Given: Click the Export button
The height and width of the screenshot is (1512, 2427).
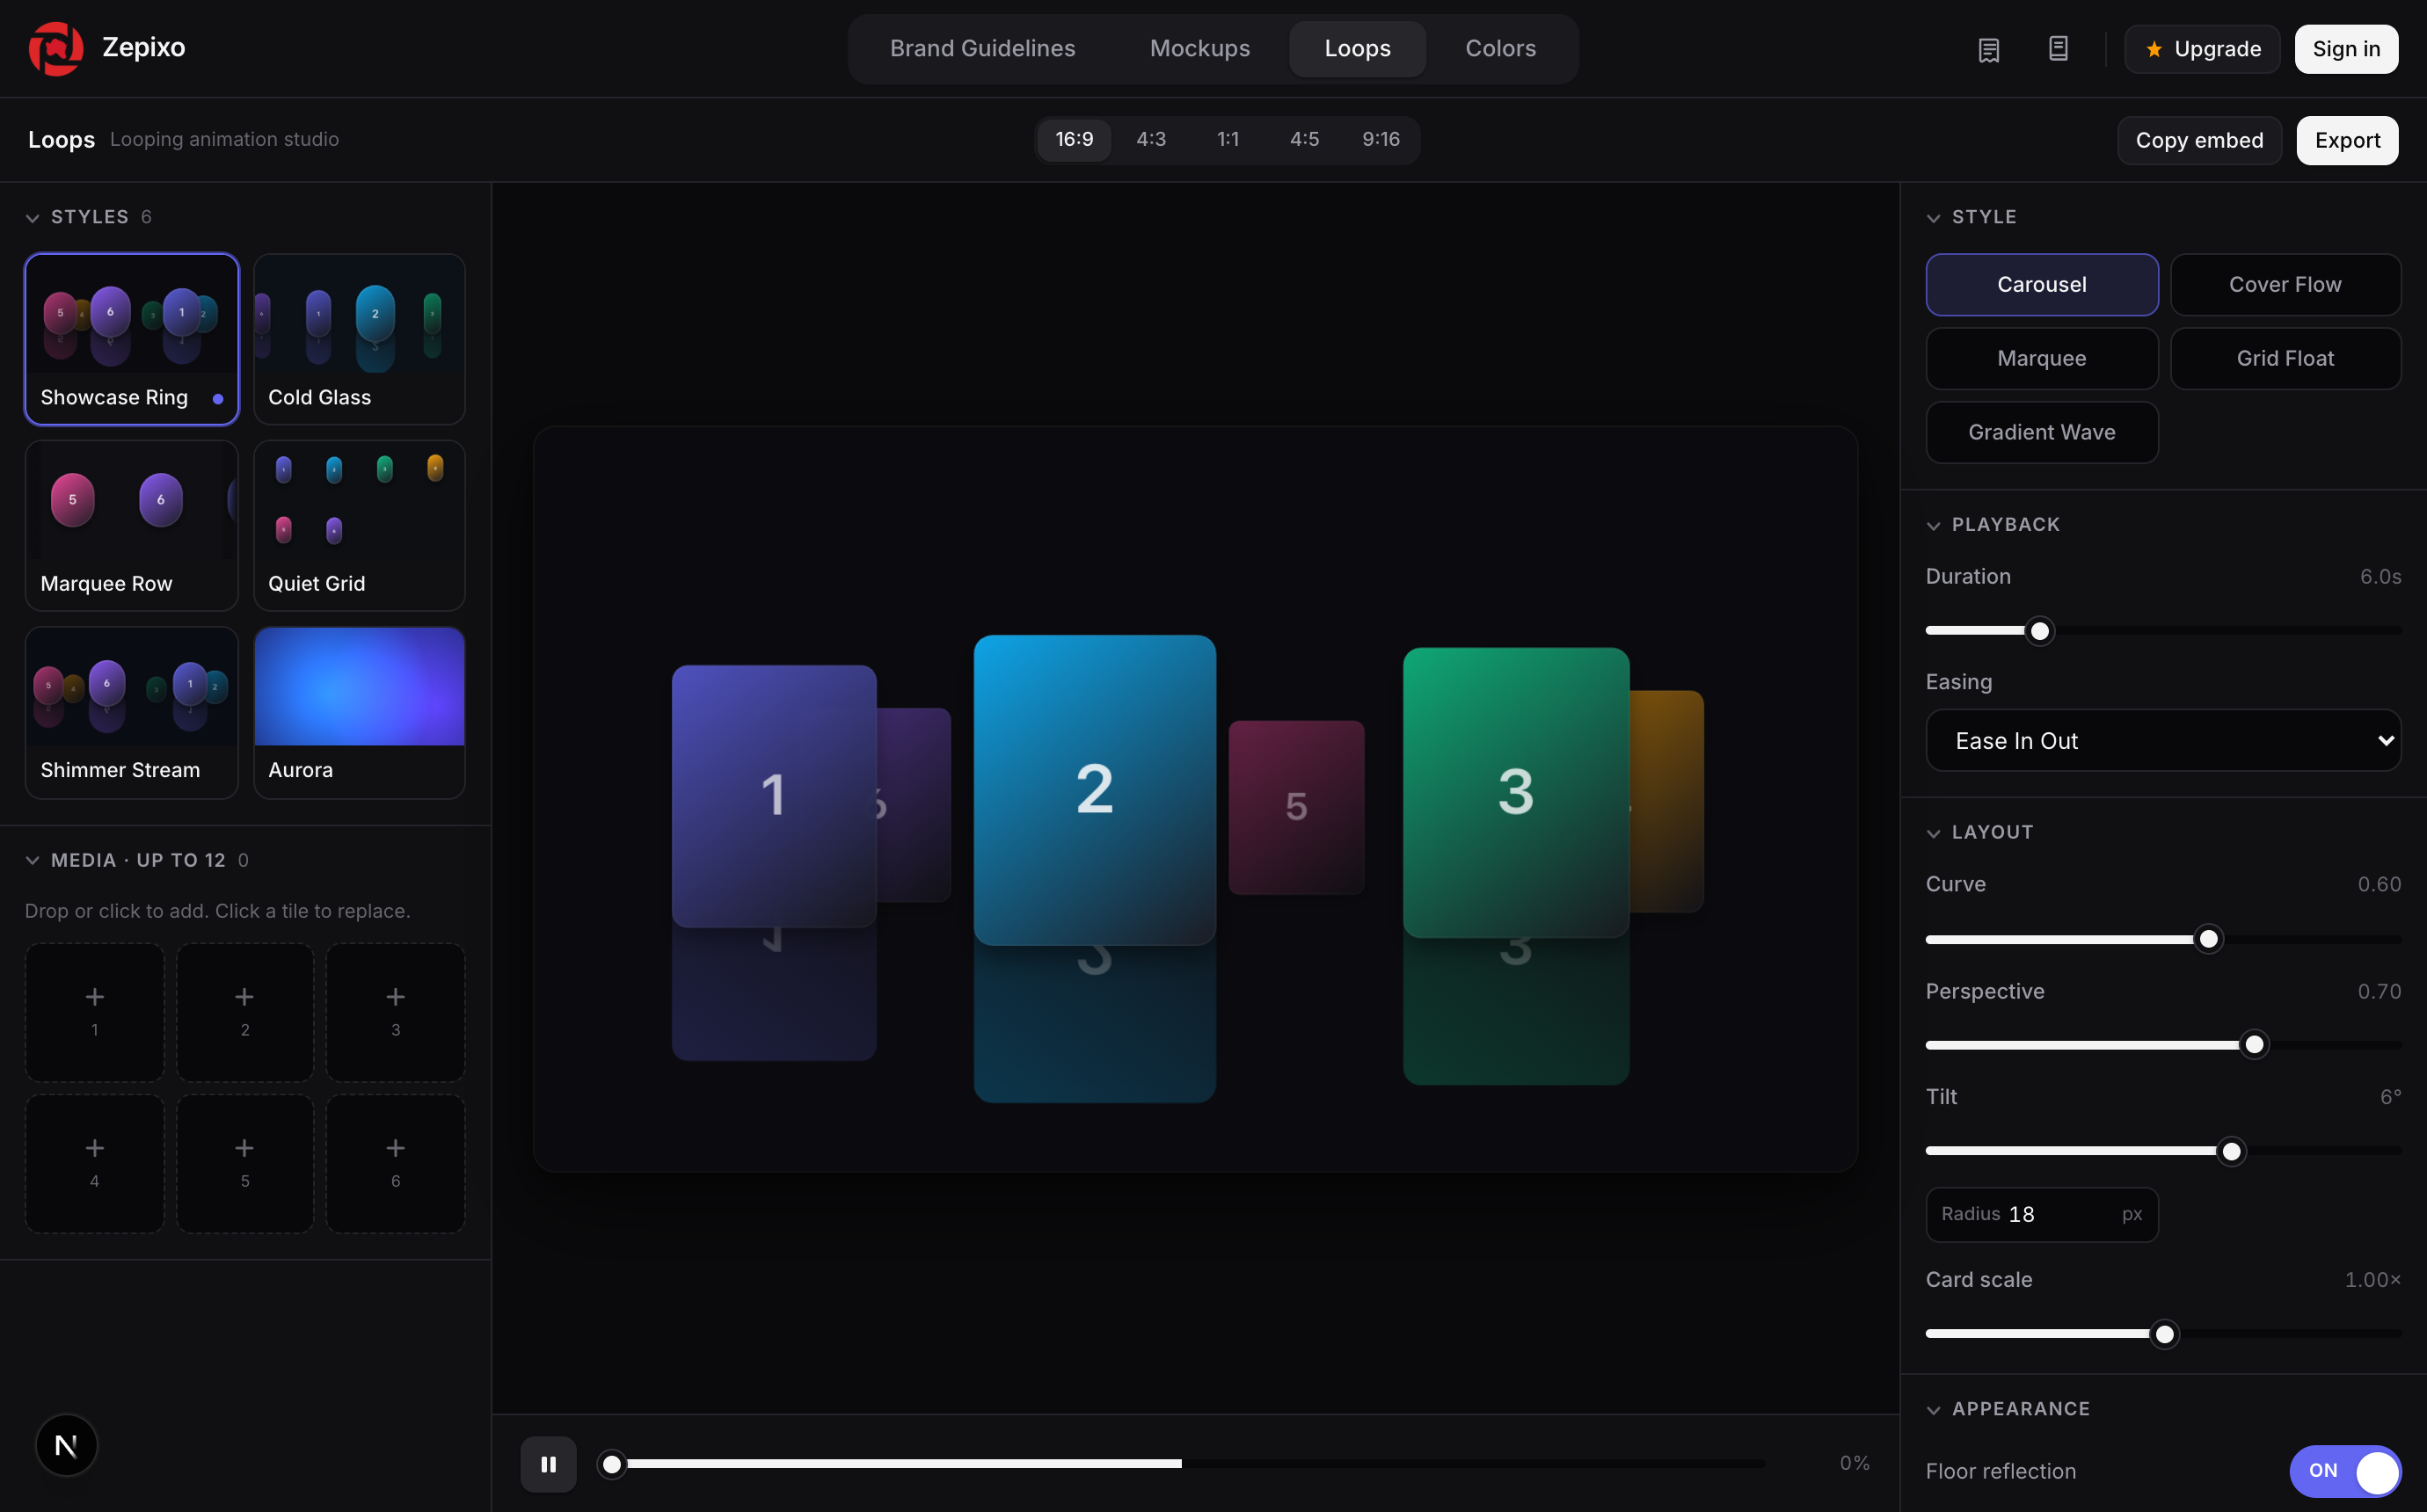Looking at the screenshot, I should [x=2347, y=140].
